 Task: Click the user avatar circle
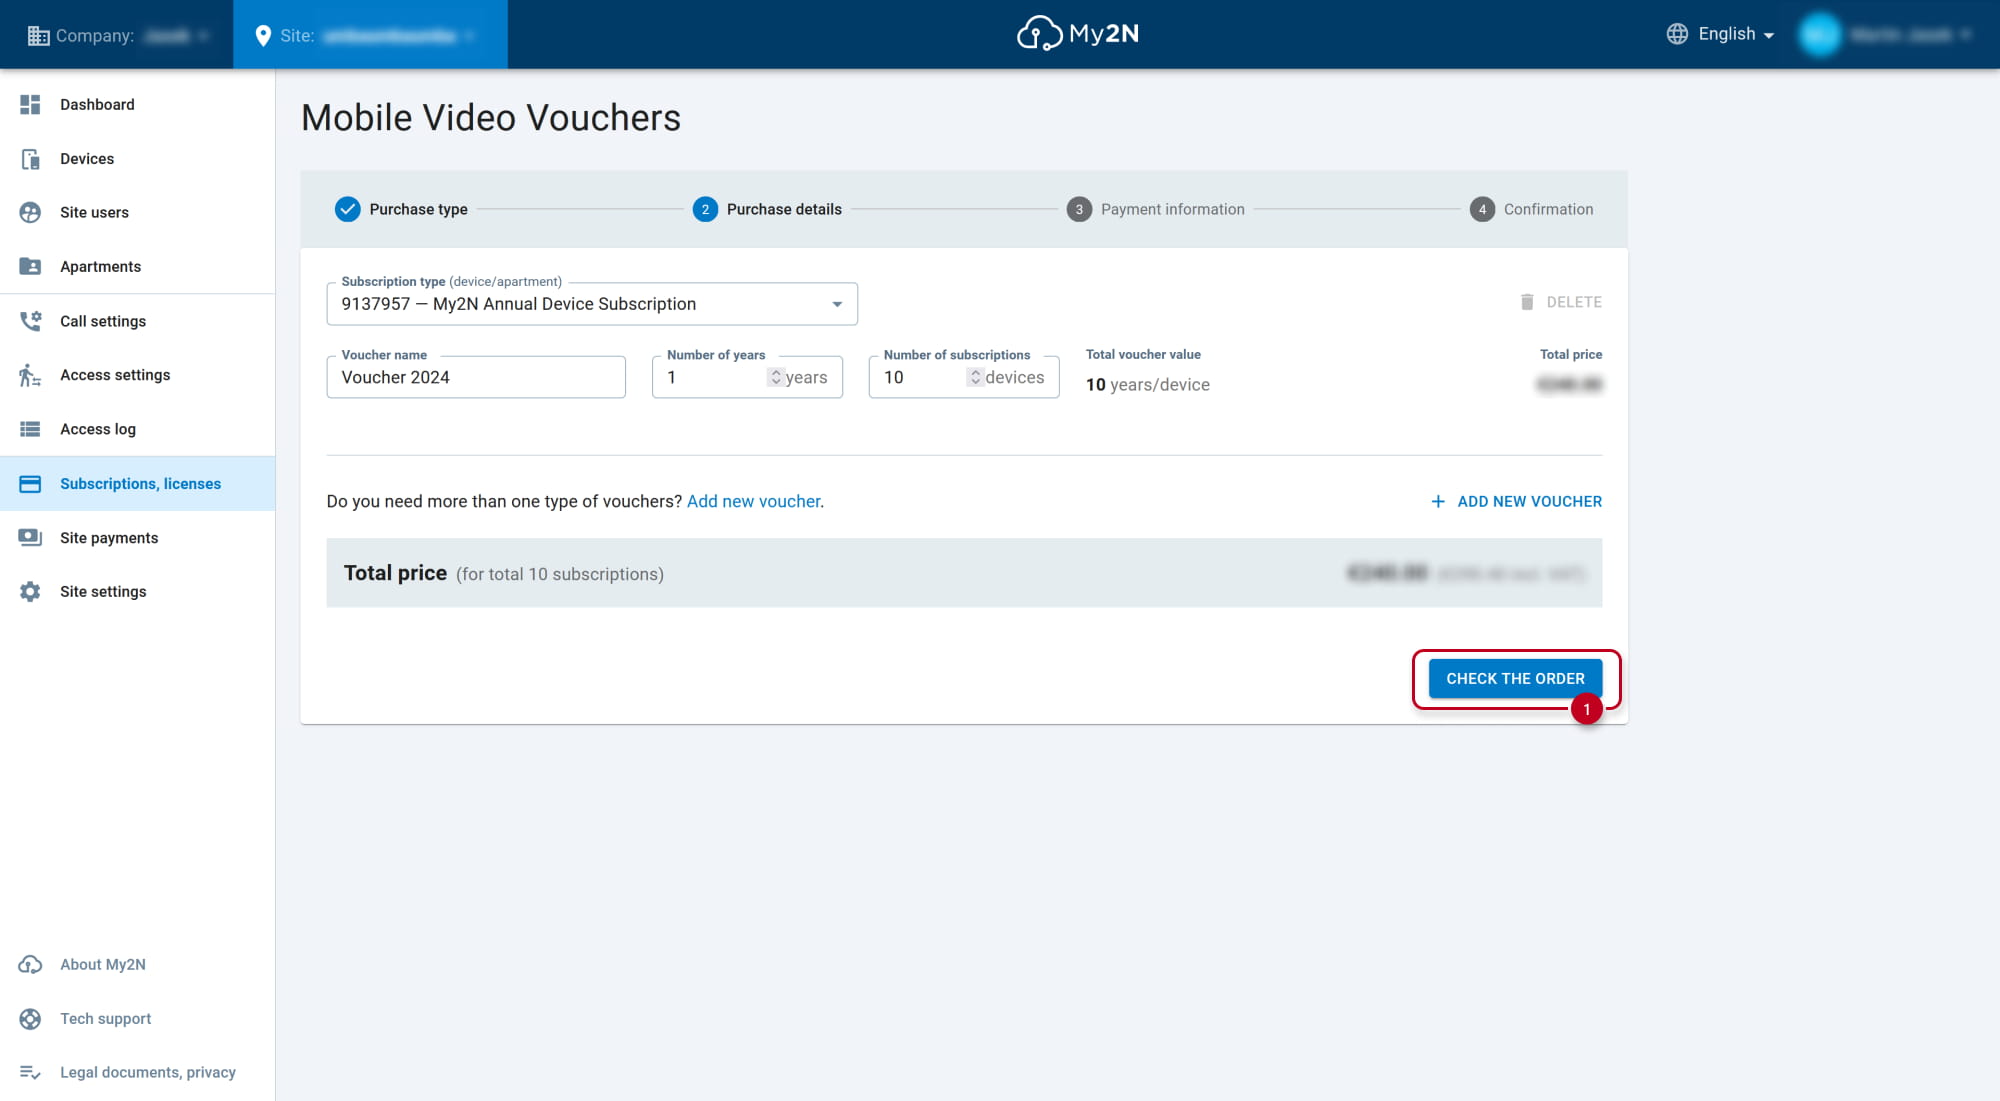click(x=1820, y=35)
